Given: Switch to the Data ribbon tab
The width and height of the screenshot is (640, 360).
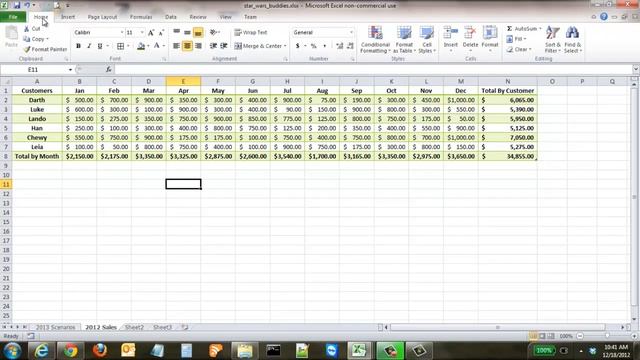Looking at the screenshot, I should [171, 17].
